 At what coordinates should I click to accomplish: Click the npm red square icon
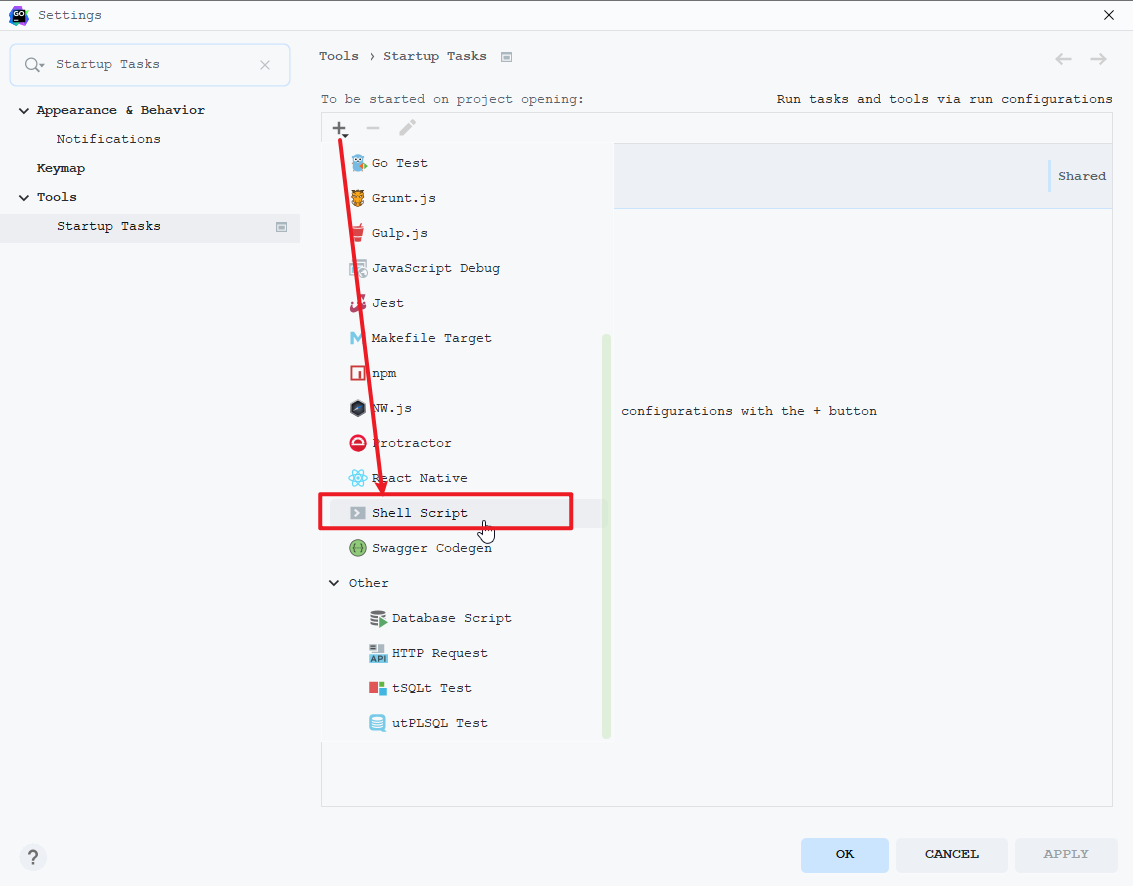[357, 373]
